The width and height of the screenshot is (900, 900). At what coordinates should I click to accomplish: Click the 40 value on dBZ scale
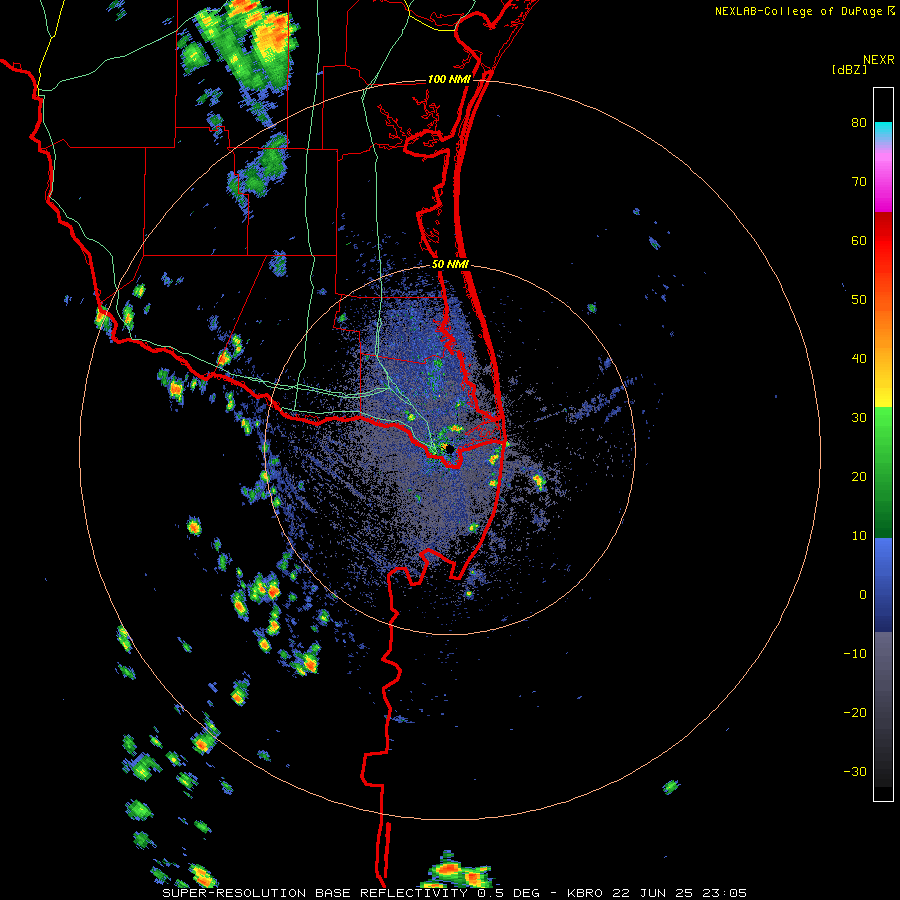point(859,359)
